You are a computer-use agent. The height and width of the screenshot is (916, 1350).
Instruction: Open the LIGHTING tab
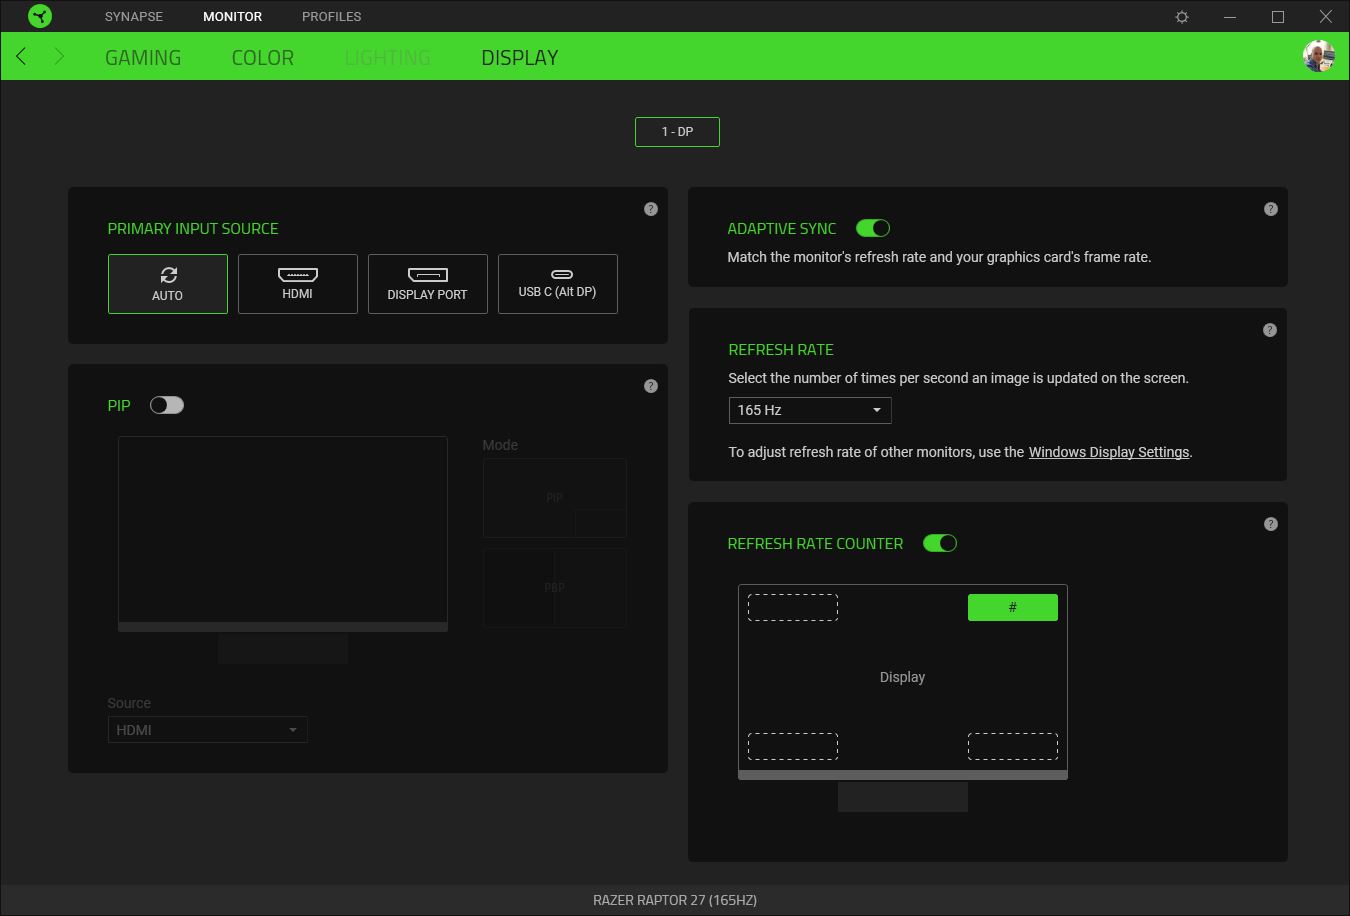[x=388, y=57]
